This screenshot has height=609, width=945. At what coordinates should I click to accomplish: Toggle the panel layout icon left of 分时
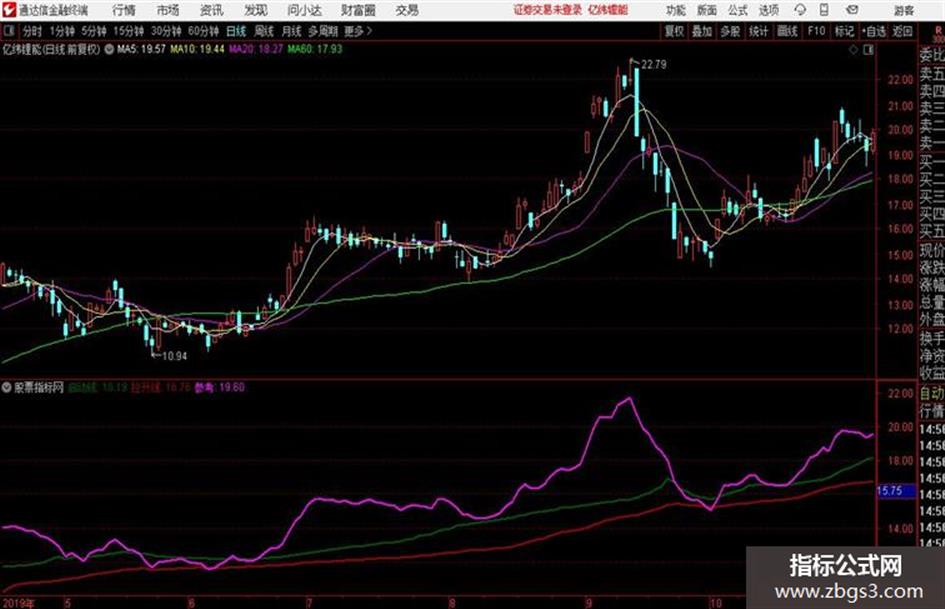tap(8, 31)
